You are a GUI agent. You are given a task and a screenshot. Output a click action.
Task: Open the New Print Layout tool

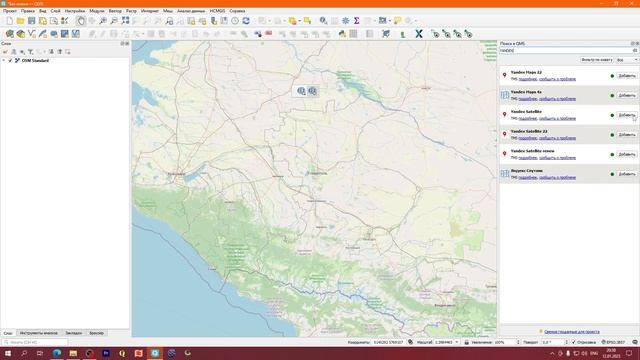[x=42, y=21]
